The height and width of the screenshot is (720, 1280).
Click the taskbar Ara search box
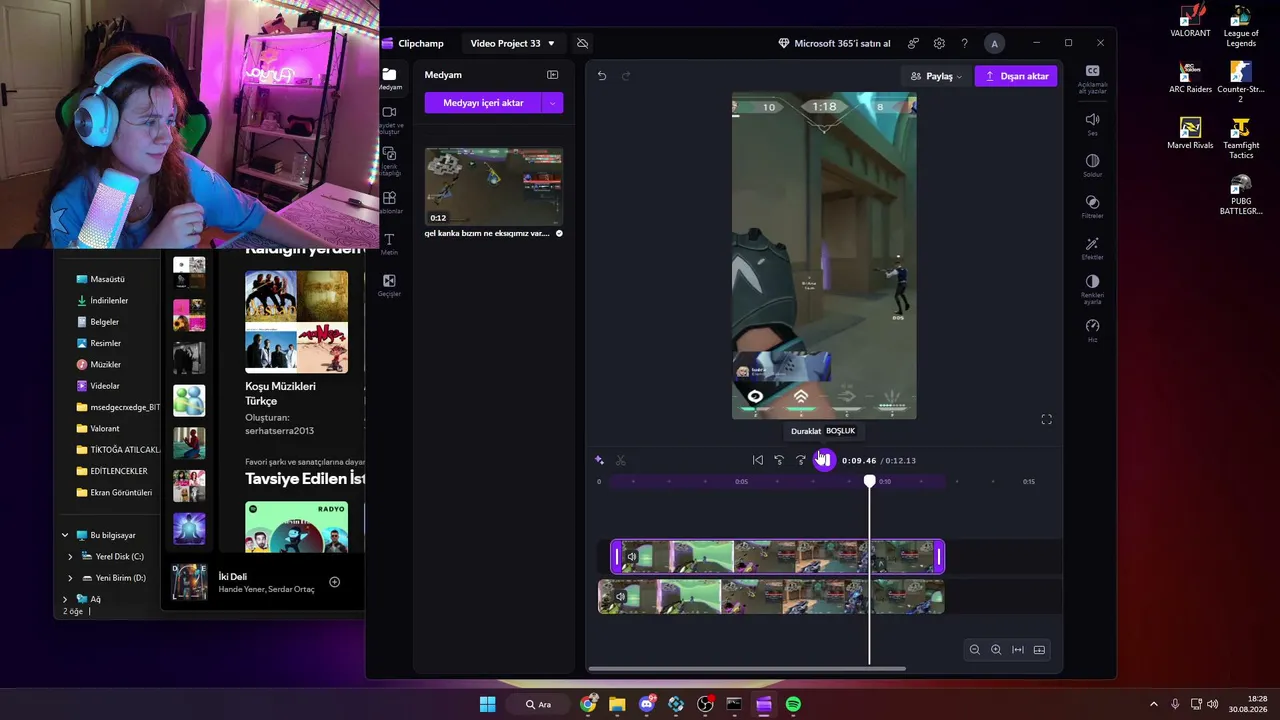(x=539, y=704)
